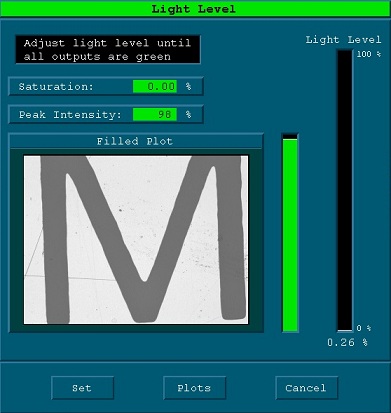Click the slider handle at bottom of Light Level

click(345, 330)
